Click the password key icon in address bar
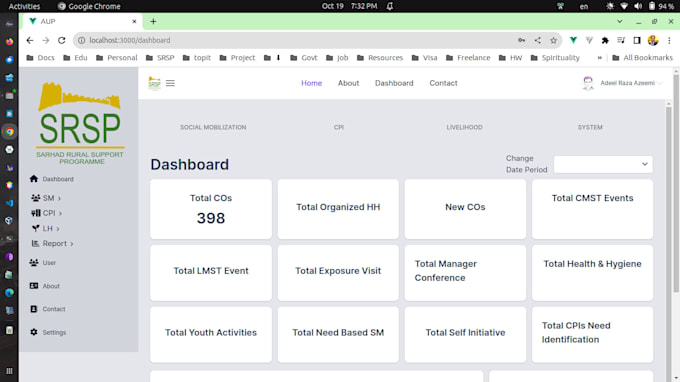680x382 pixels. pos(522,40)
